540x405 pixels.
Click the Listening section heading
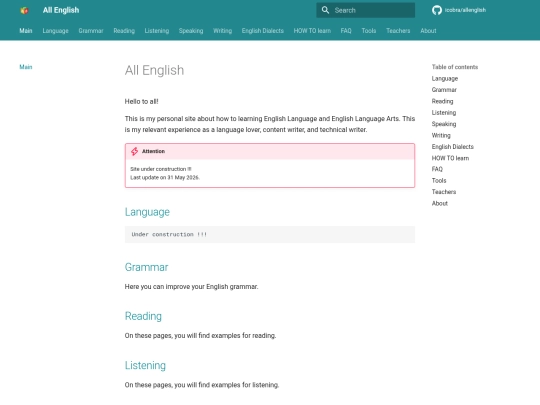(x=145, y=365)
